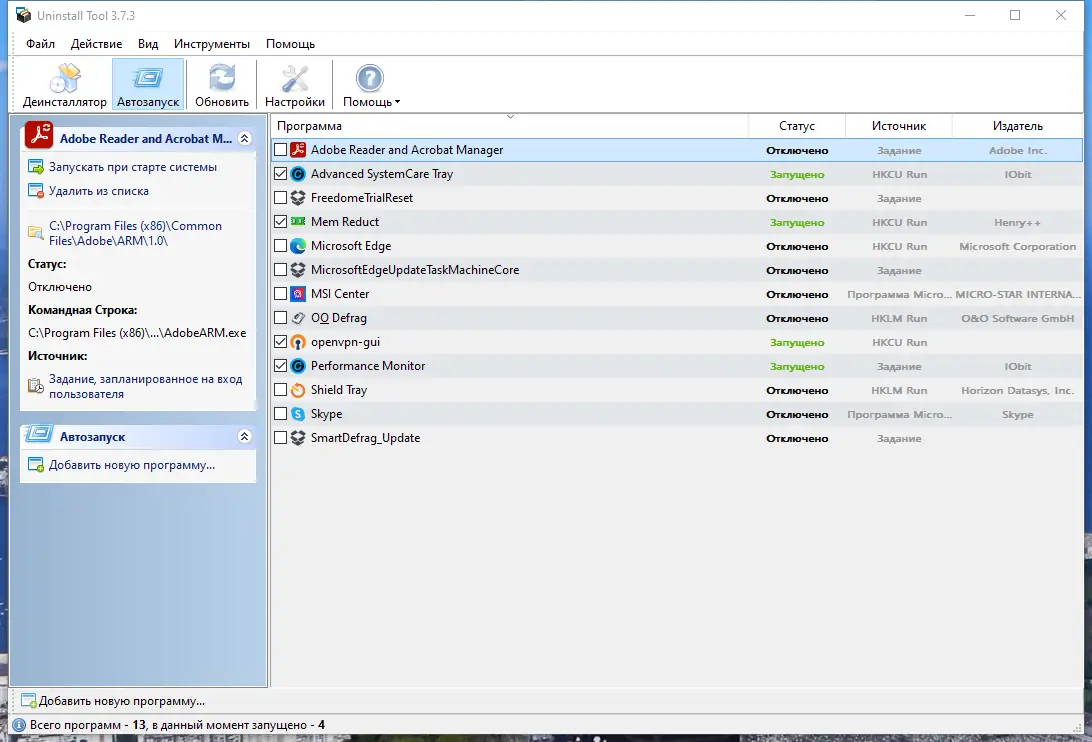Click Добавить новую программу at the bottom bar

121,702
